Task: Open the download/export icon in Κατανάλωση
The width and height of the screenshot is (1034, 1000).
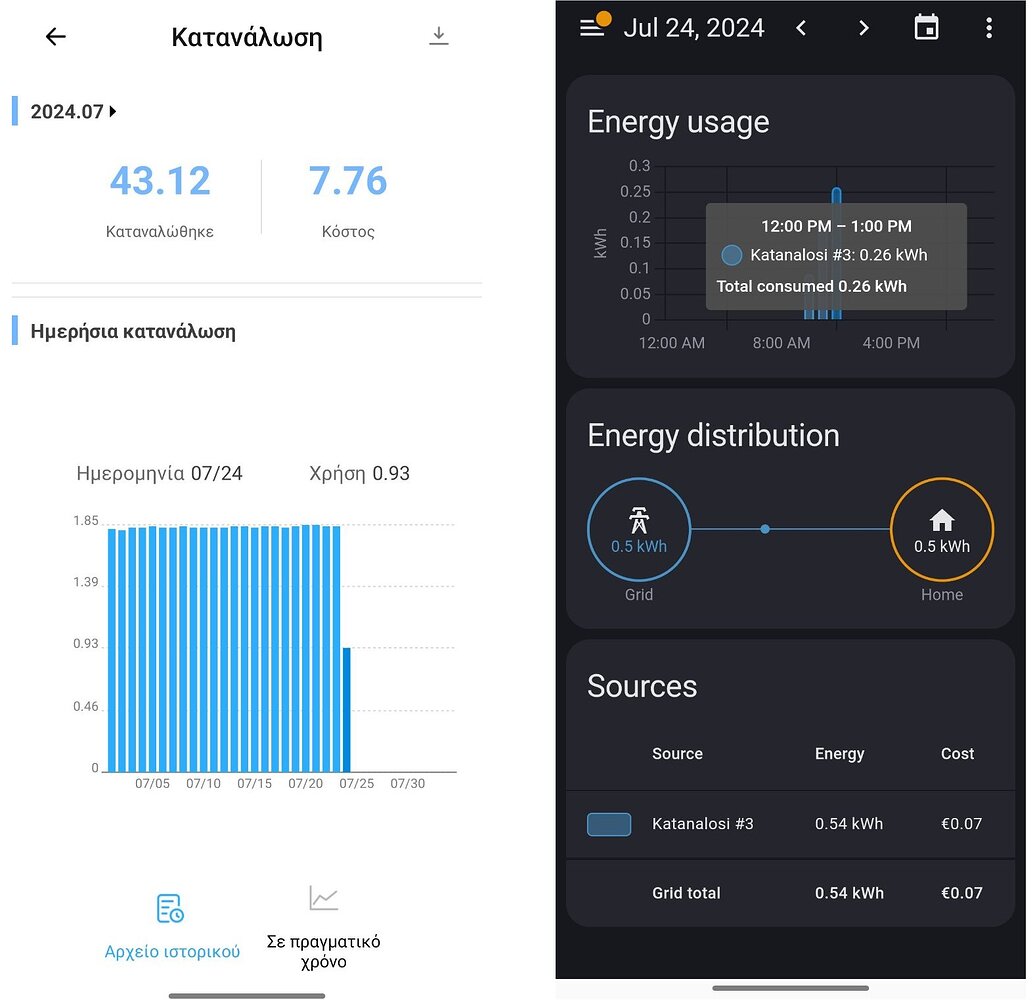Action: 438,35
